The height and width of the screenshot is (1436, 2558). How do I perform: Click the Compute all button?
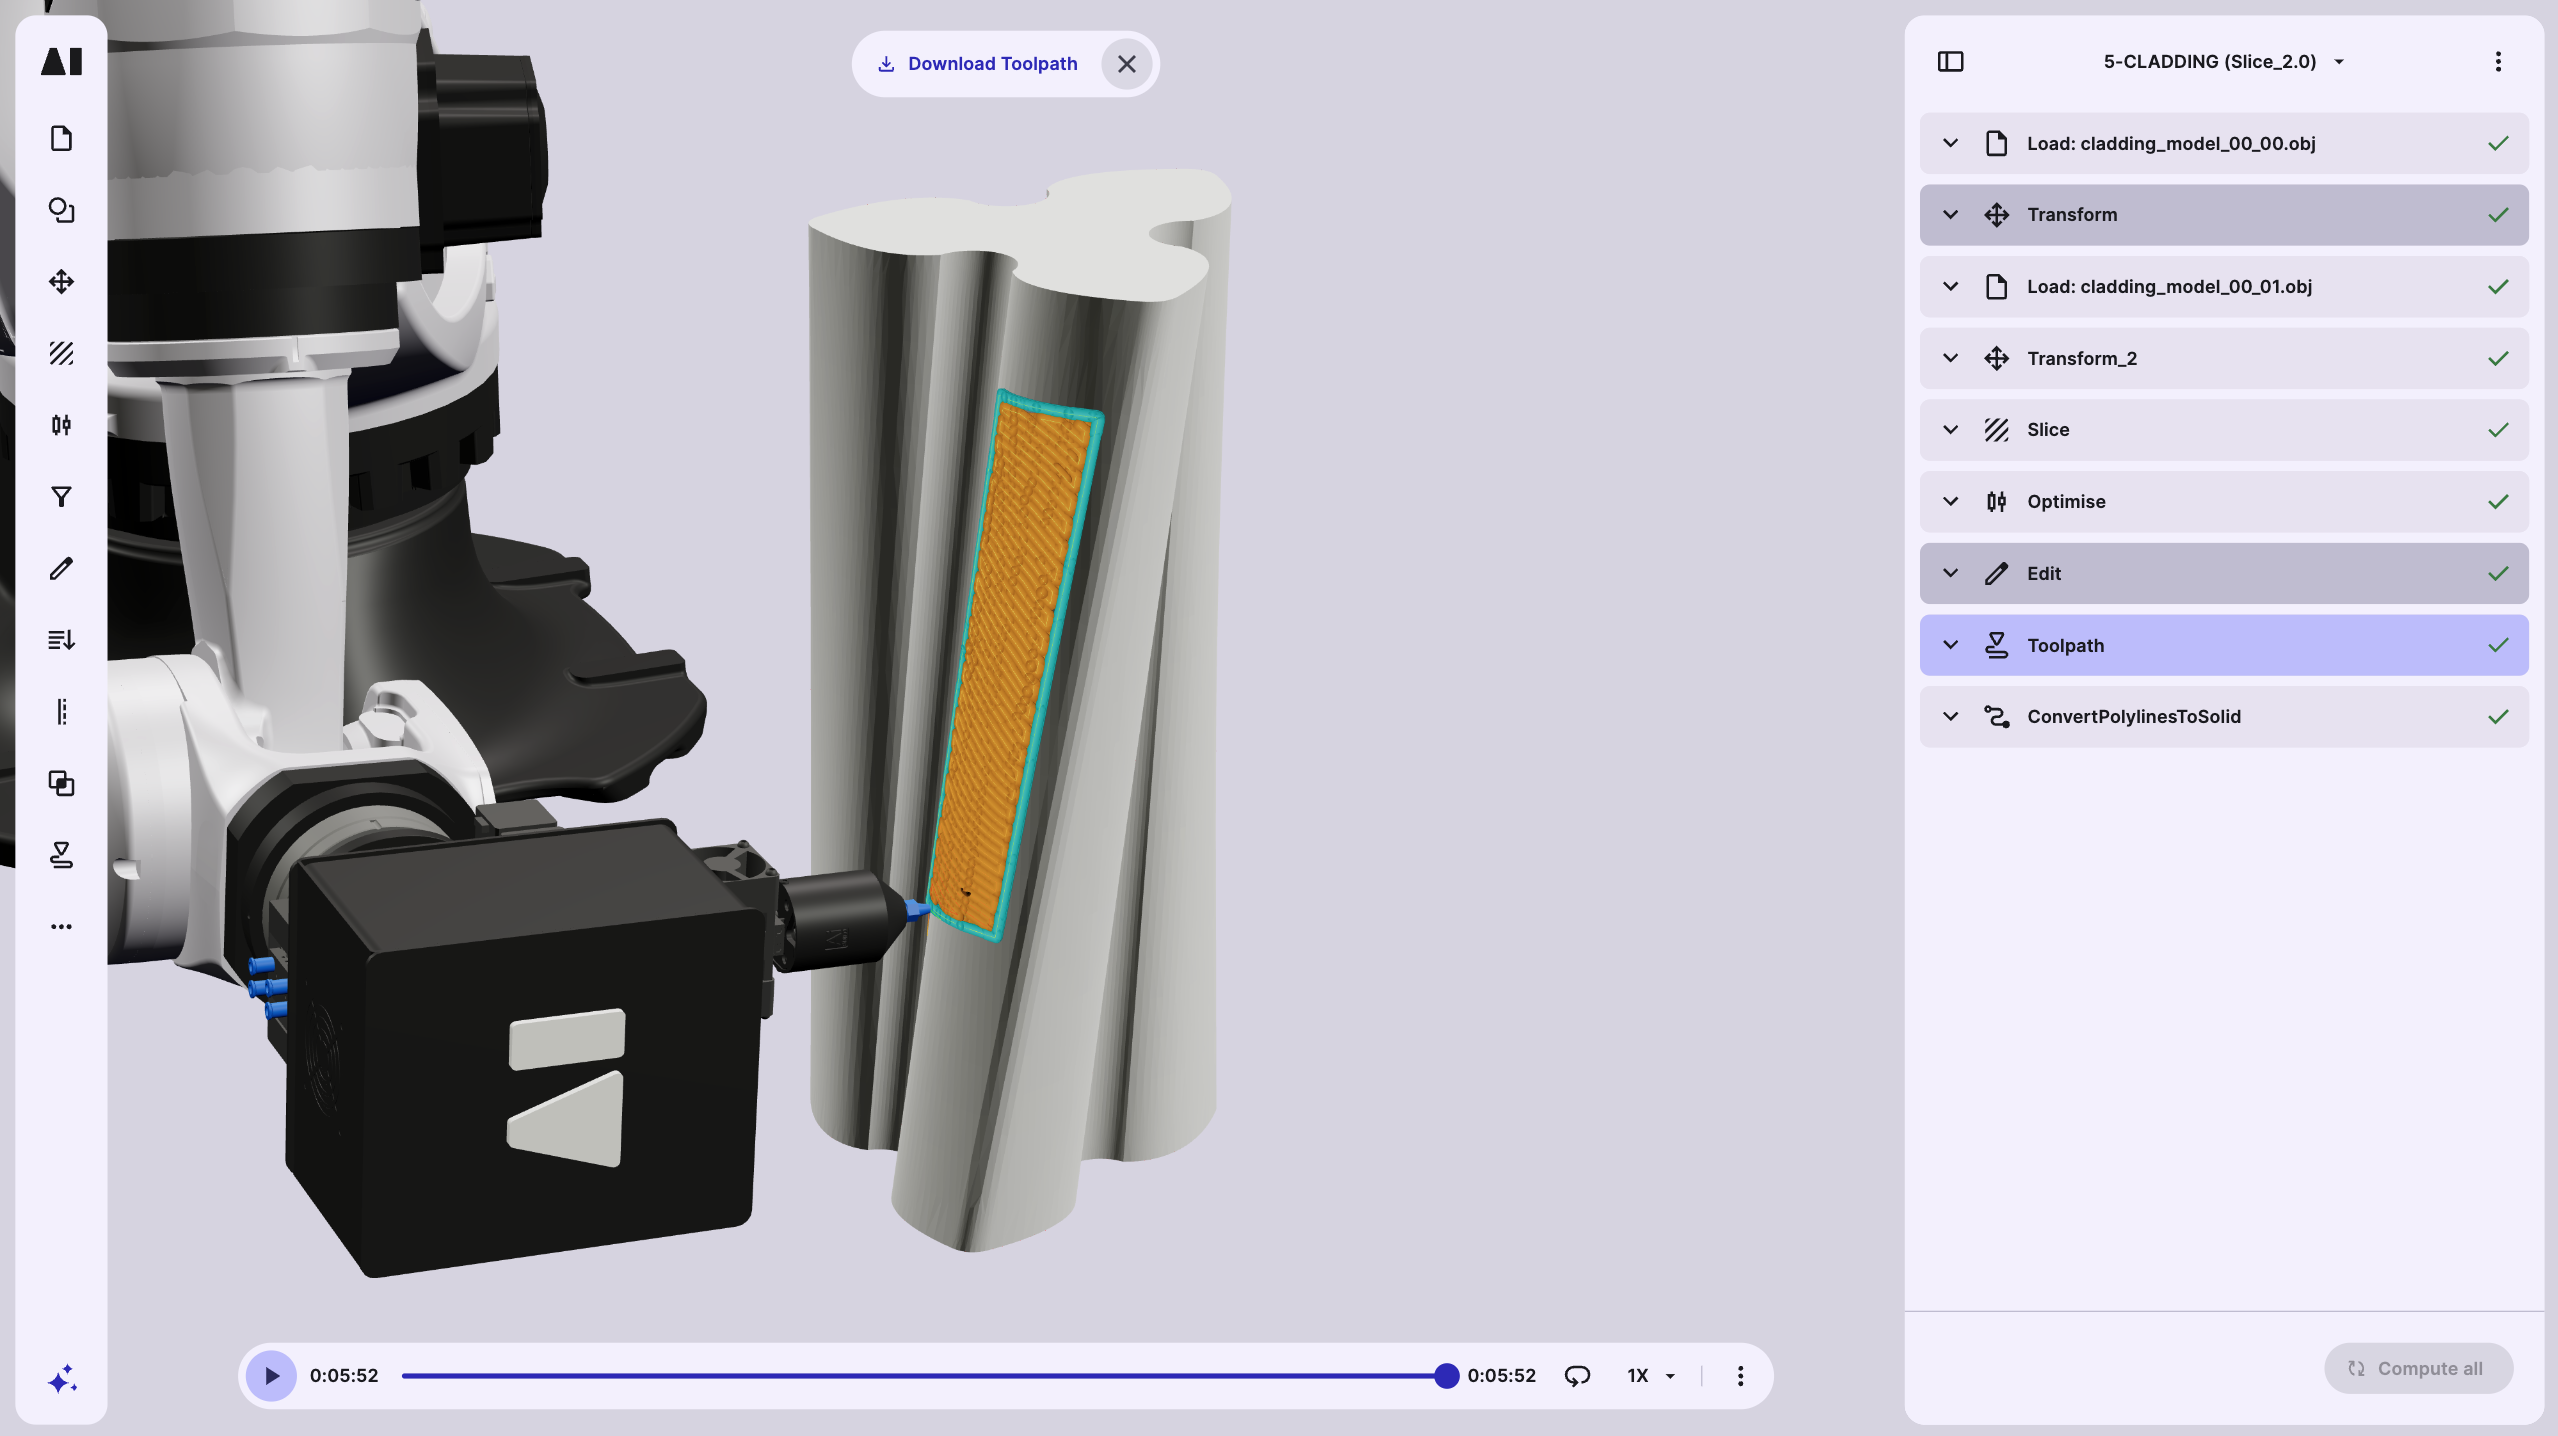(2418, 1368)
